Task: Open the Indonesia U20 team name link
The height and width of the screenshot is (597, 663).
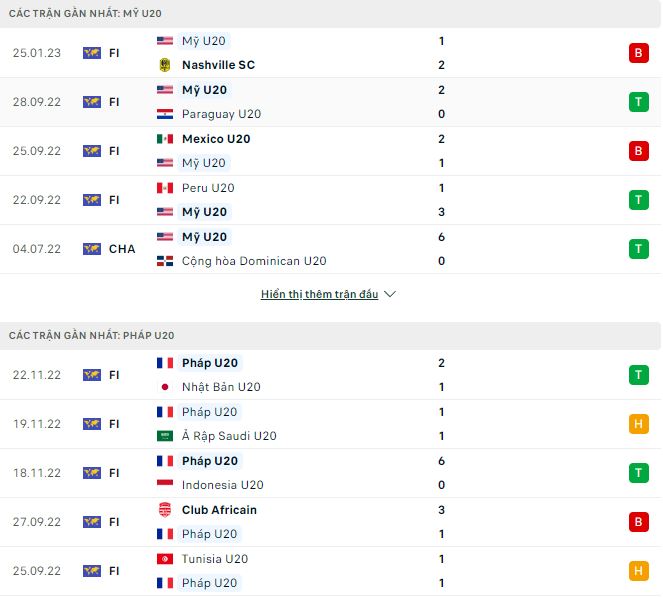Action: 222,485
